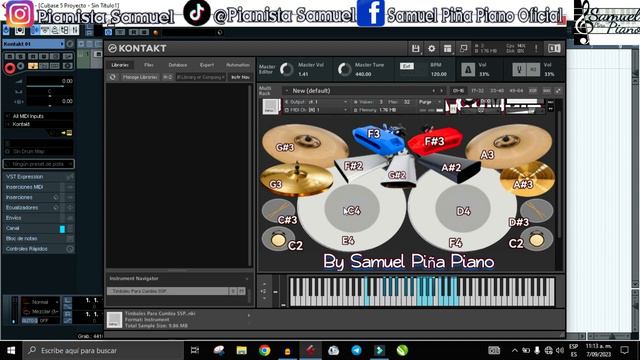Viewport: 640px width, 360px height.
Task: Toggle the aux panel button
Action: [x=547, y=91]
